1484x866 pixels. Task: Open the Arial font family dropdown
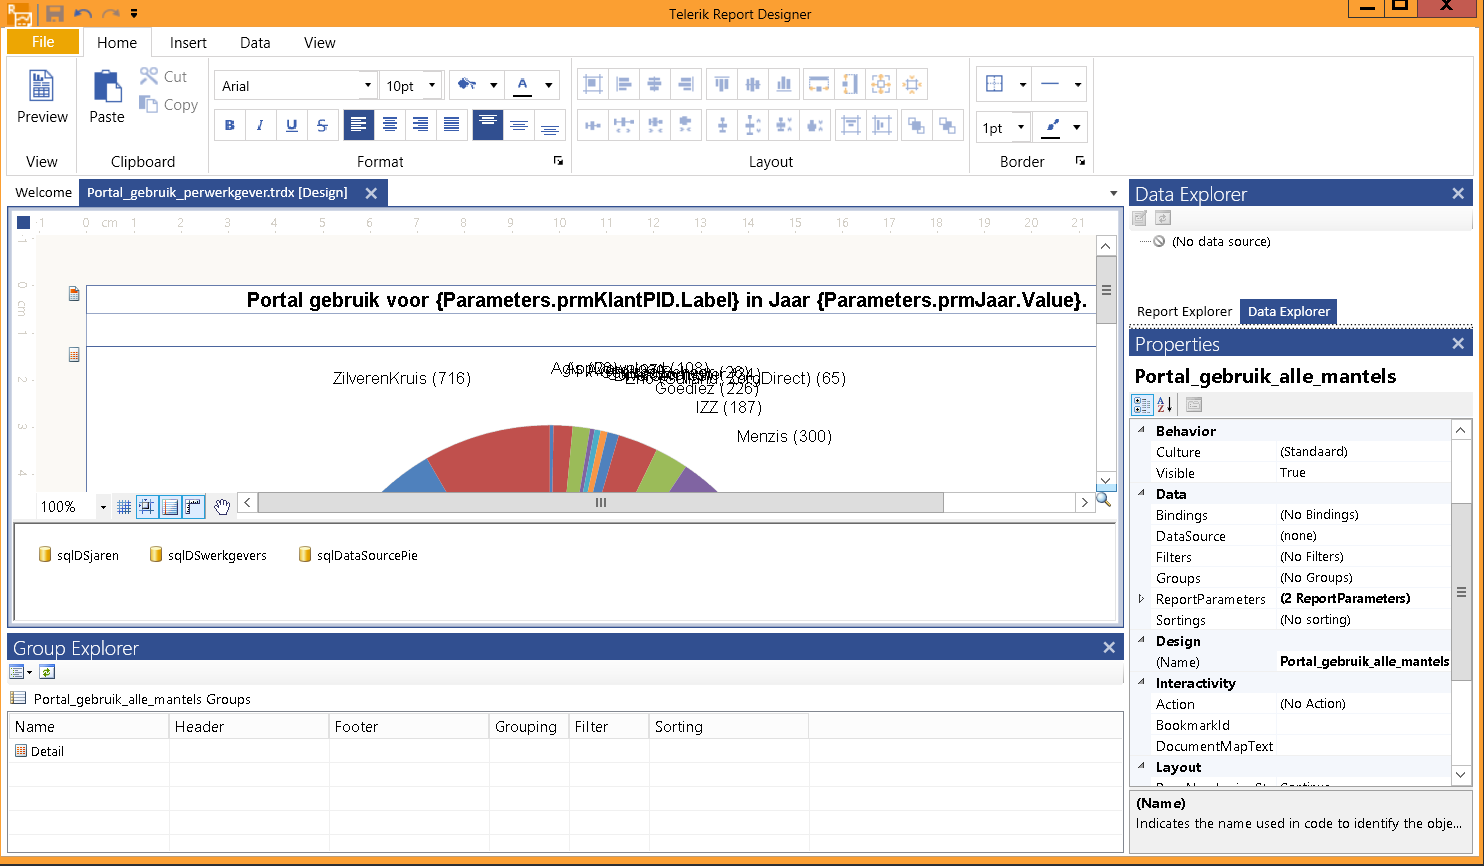[x=368, y=86]
